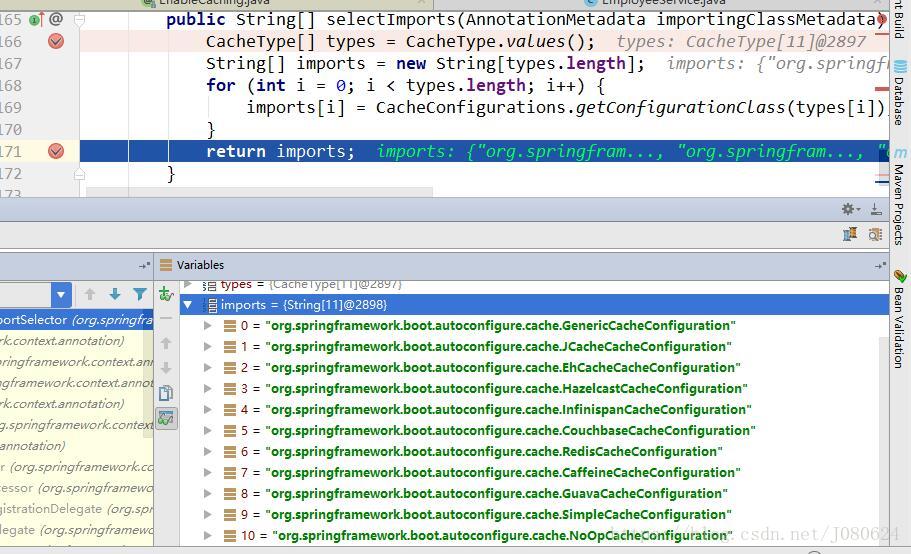Toggle the breakpoint on line 166
The image size is (911, 554).
point(56,41)
